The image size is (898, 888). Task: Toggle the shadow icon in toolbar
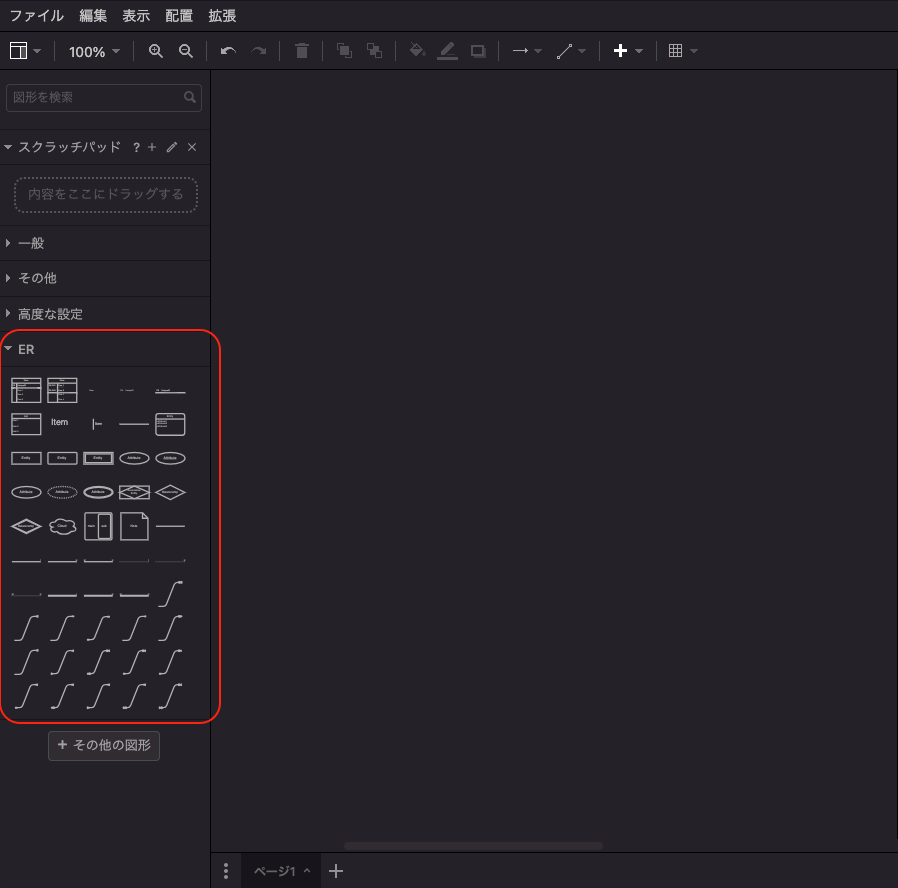point(478,52)
